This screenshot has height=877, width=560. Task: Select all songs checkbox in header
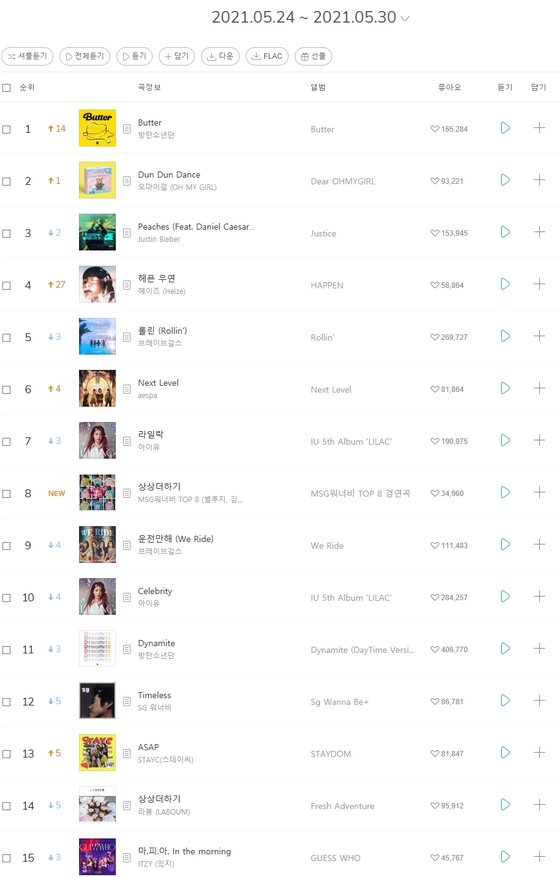[x=7, y=88]
